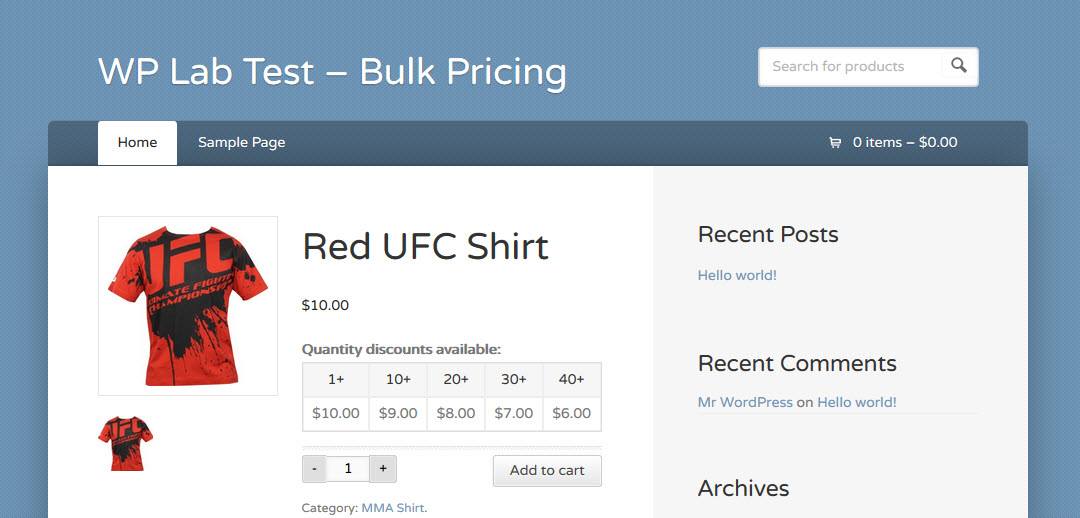1080x518 pixels.
Task: Decrease quantity with minus button
Action: pos(314,469)
